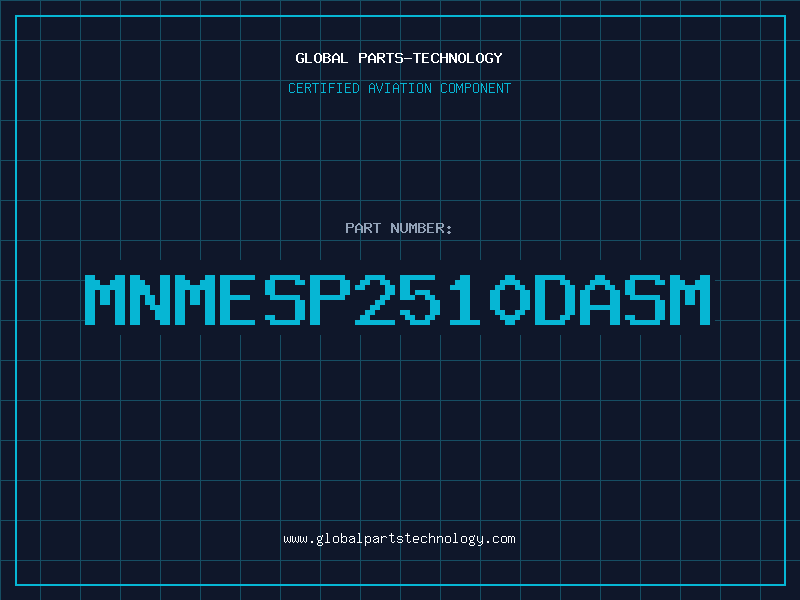This screenshot has width=800, height=600.
Task: Open the www.globalpartstechnology.com link
Action: [399, 539]
